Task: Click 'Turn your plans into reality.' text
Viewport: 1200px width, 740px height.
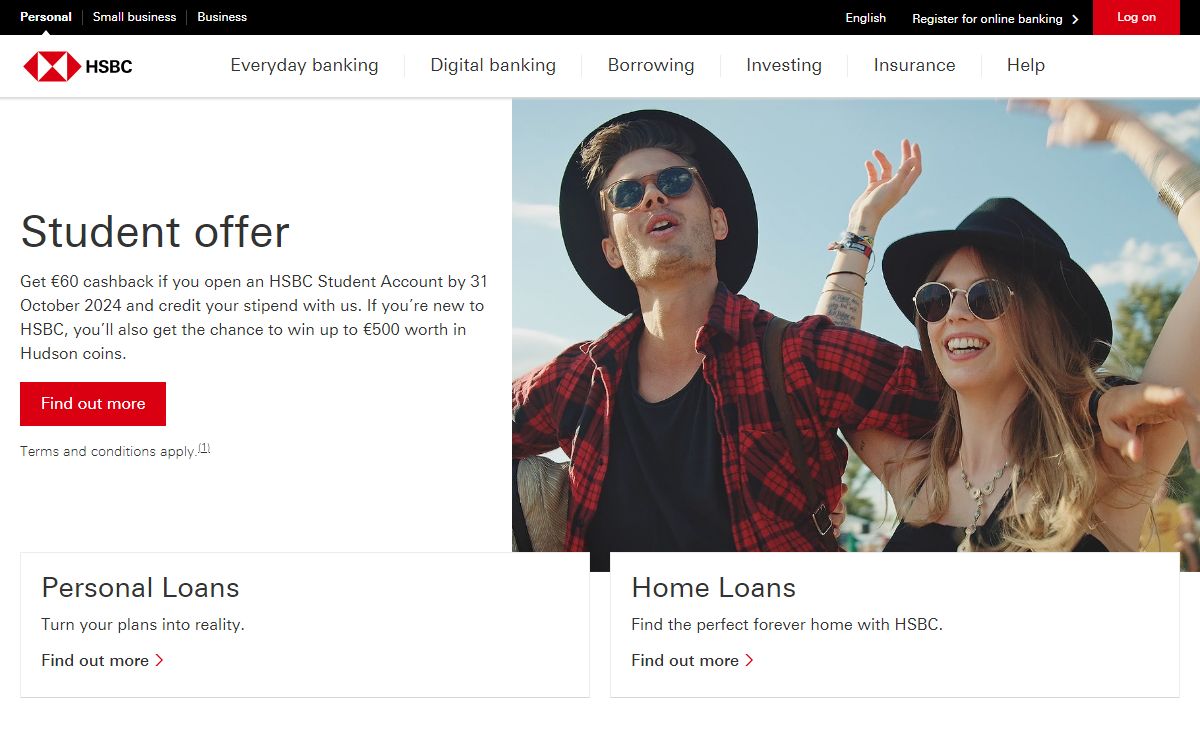Action: (143, 625)
